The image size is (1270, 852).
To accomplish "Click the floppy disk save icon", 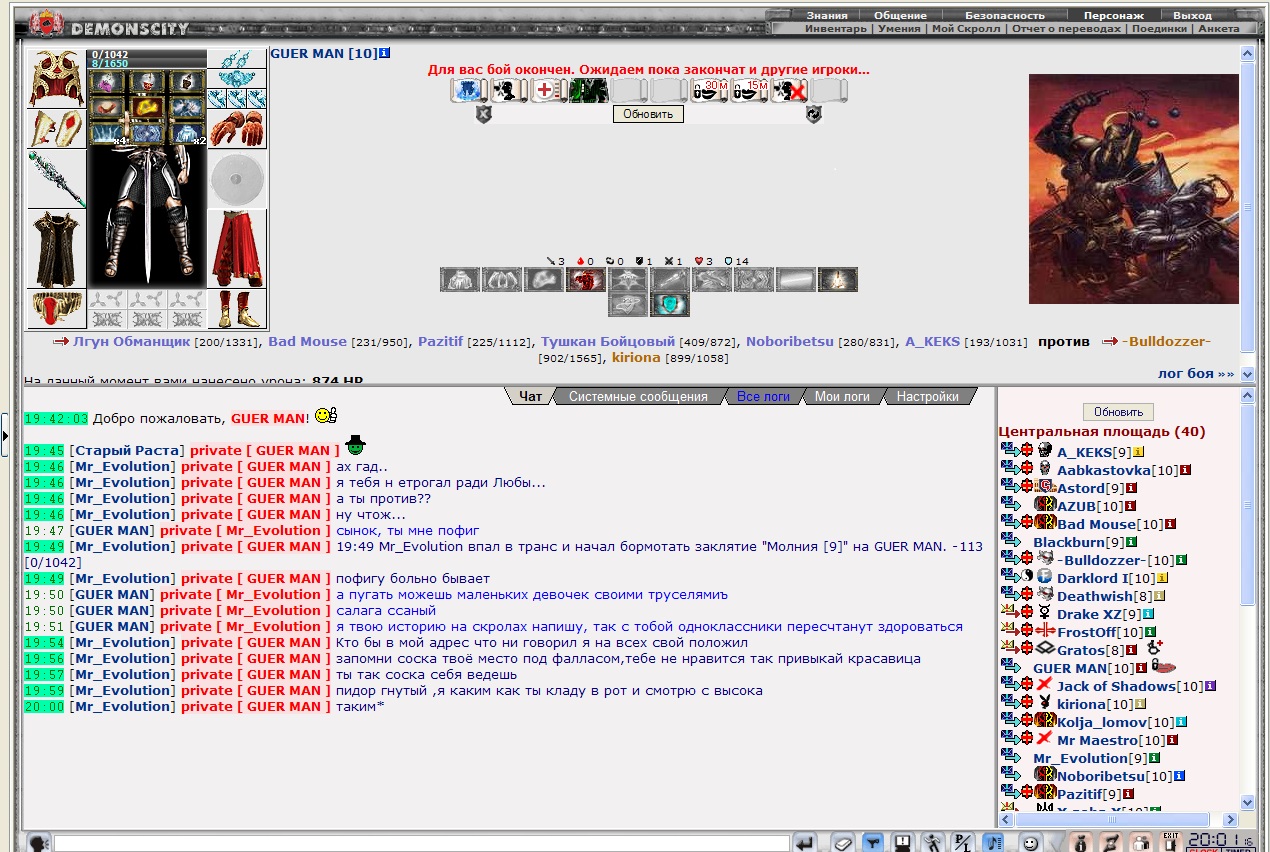I will [904, 843].
